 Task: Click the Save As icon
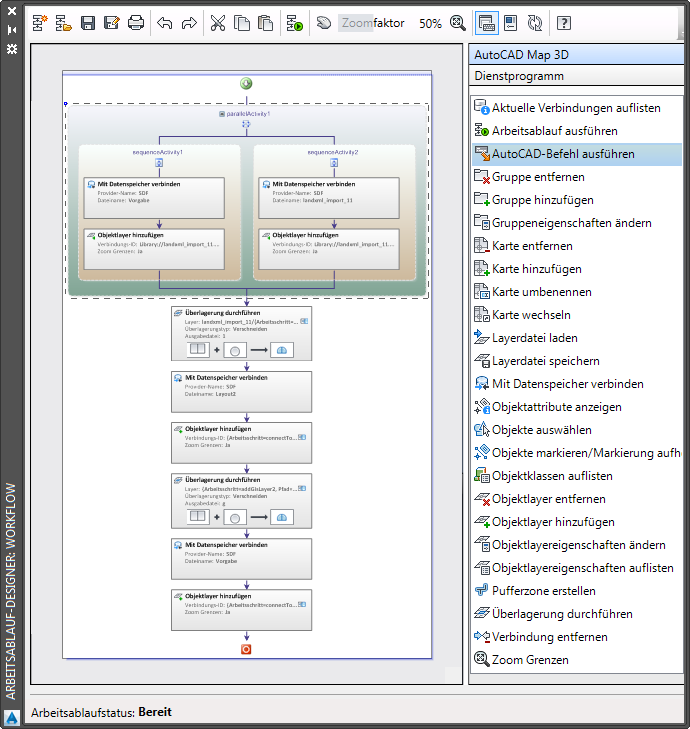tap(112, 23)
